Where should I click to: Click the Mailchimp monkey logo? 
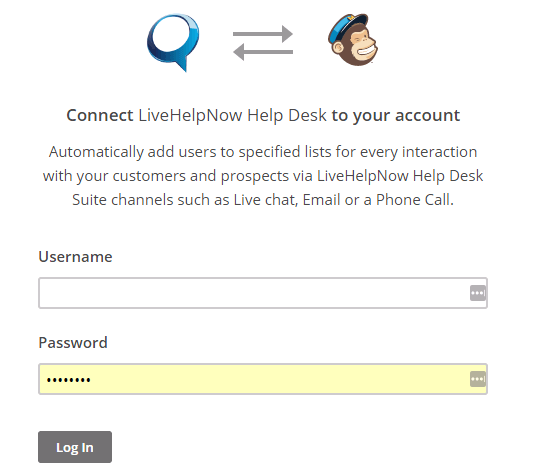point(353,40)
